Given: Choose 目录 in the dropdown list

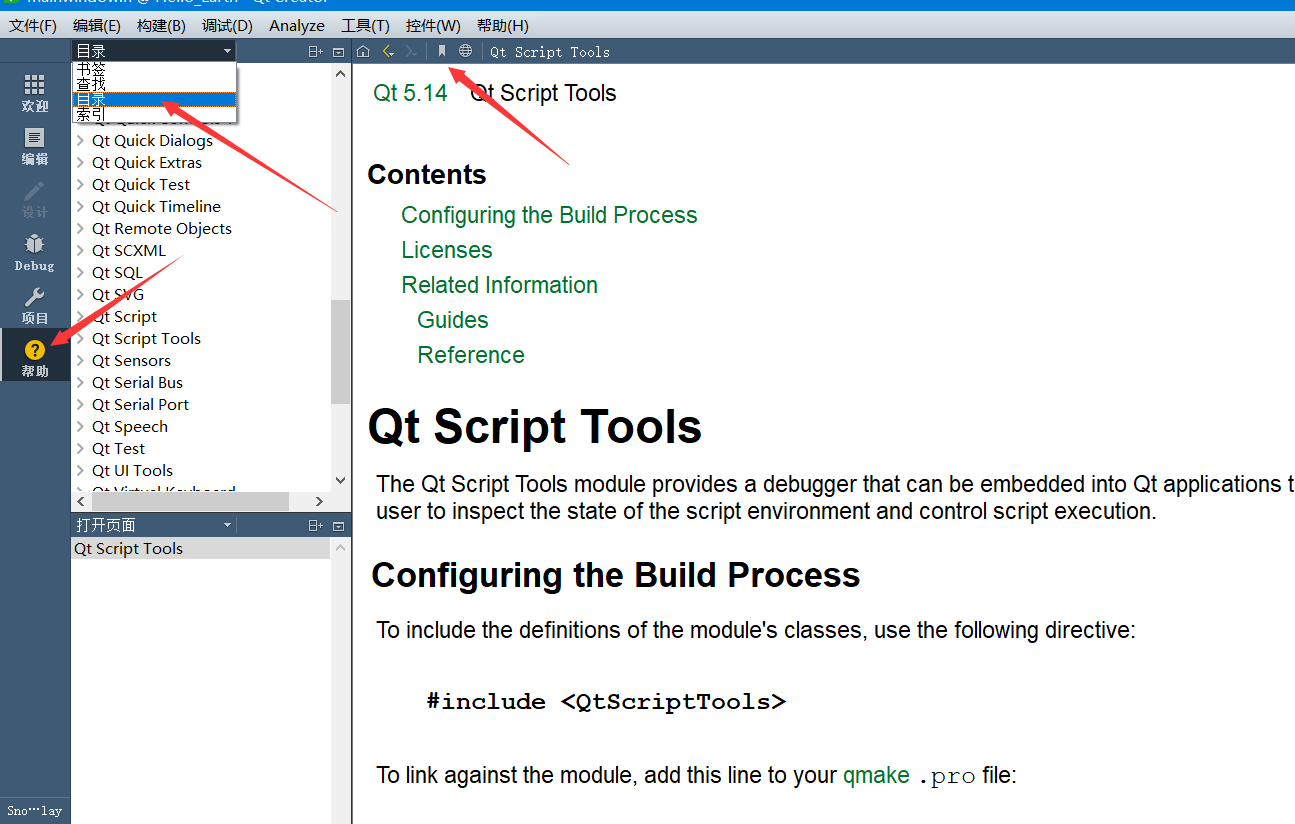Looking at the screenshot, I should tap(154, 99).
